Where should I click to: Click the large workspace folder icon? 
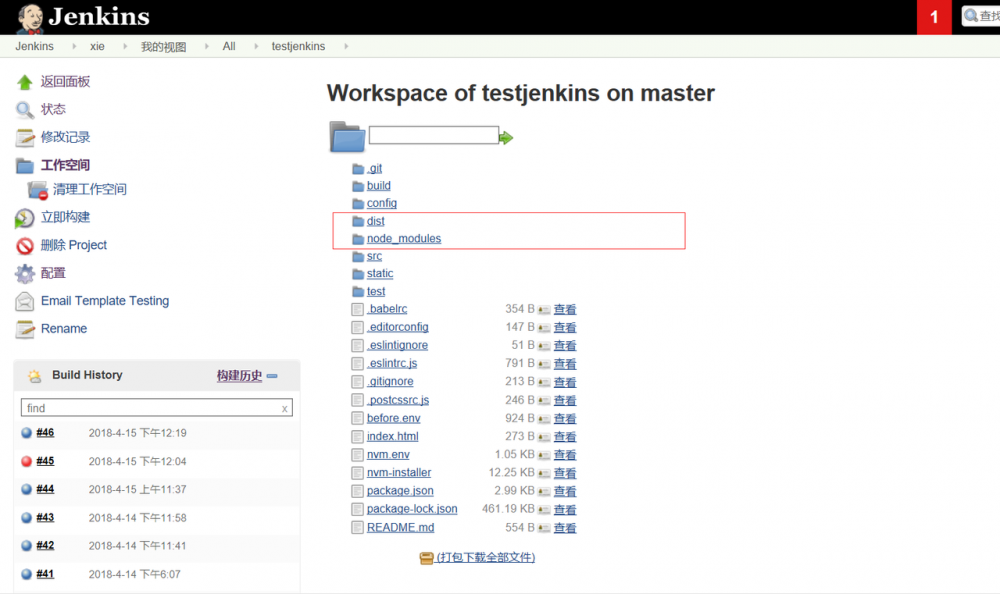click(346, 137)
